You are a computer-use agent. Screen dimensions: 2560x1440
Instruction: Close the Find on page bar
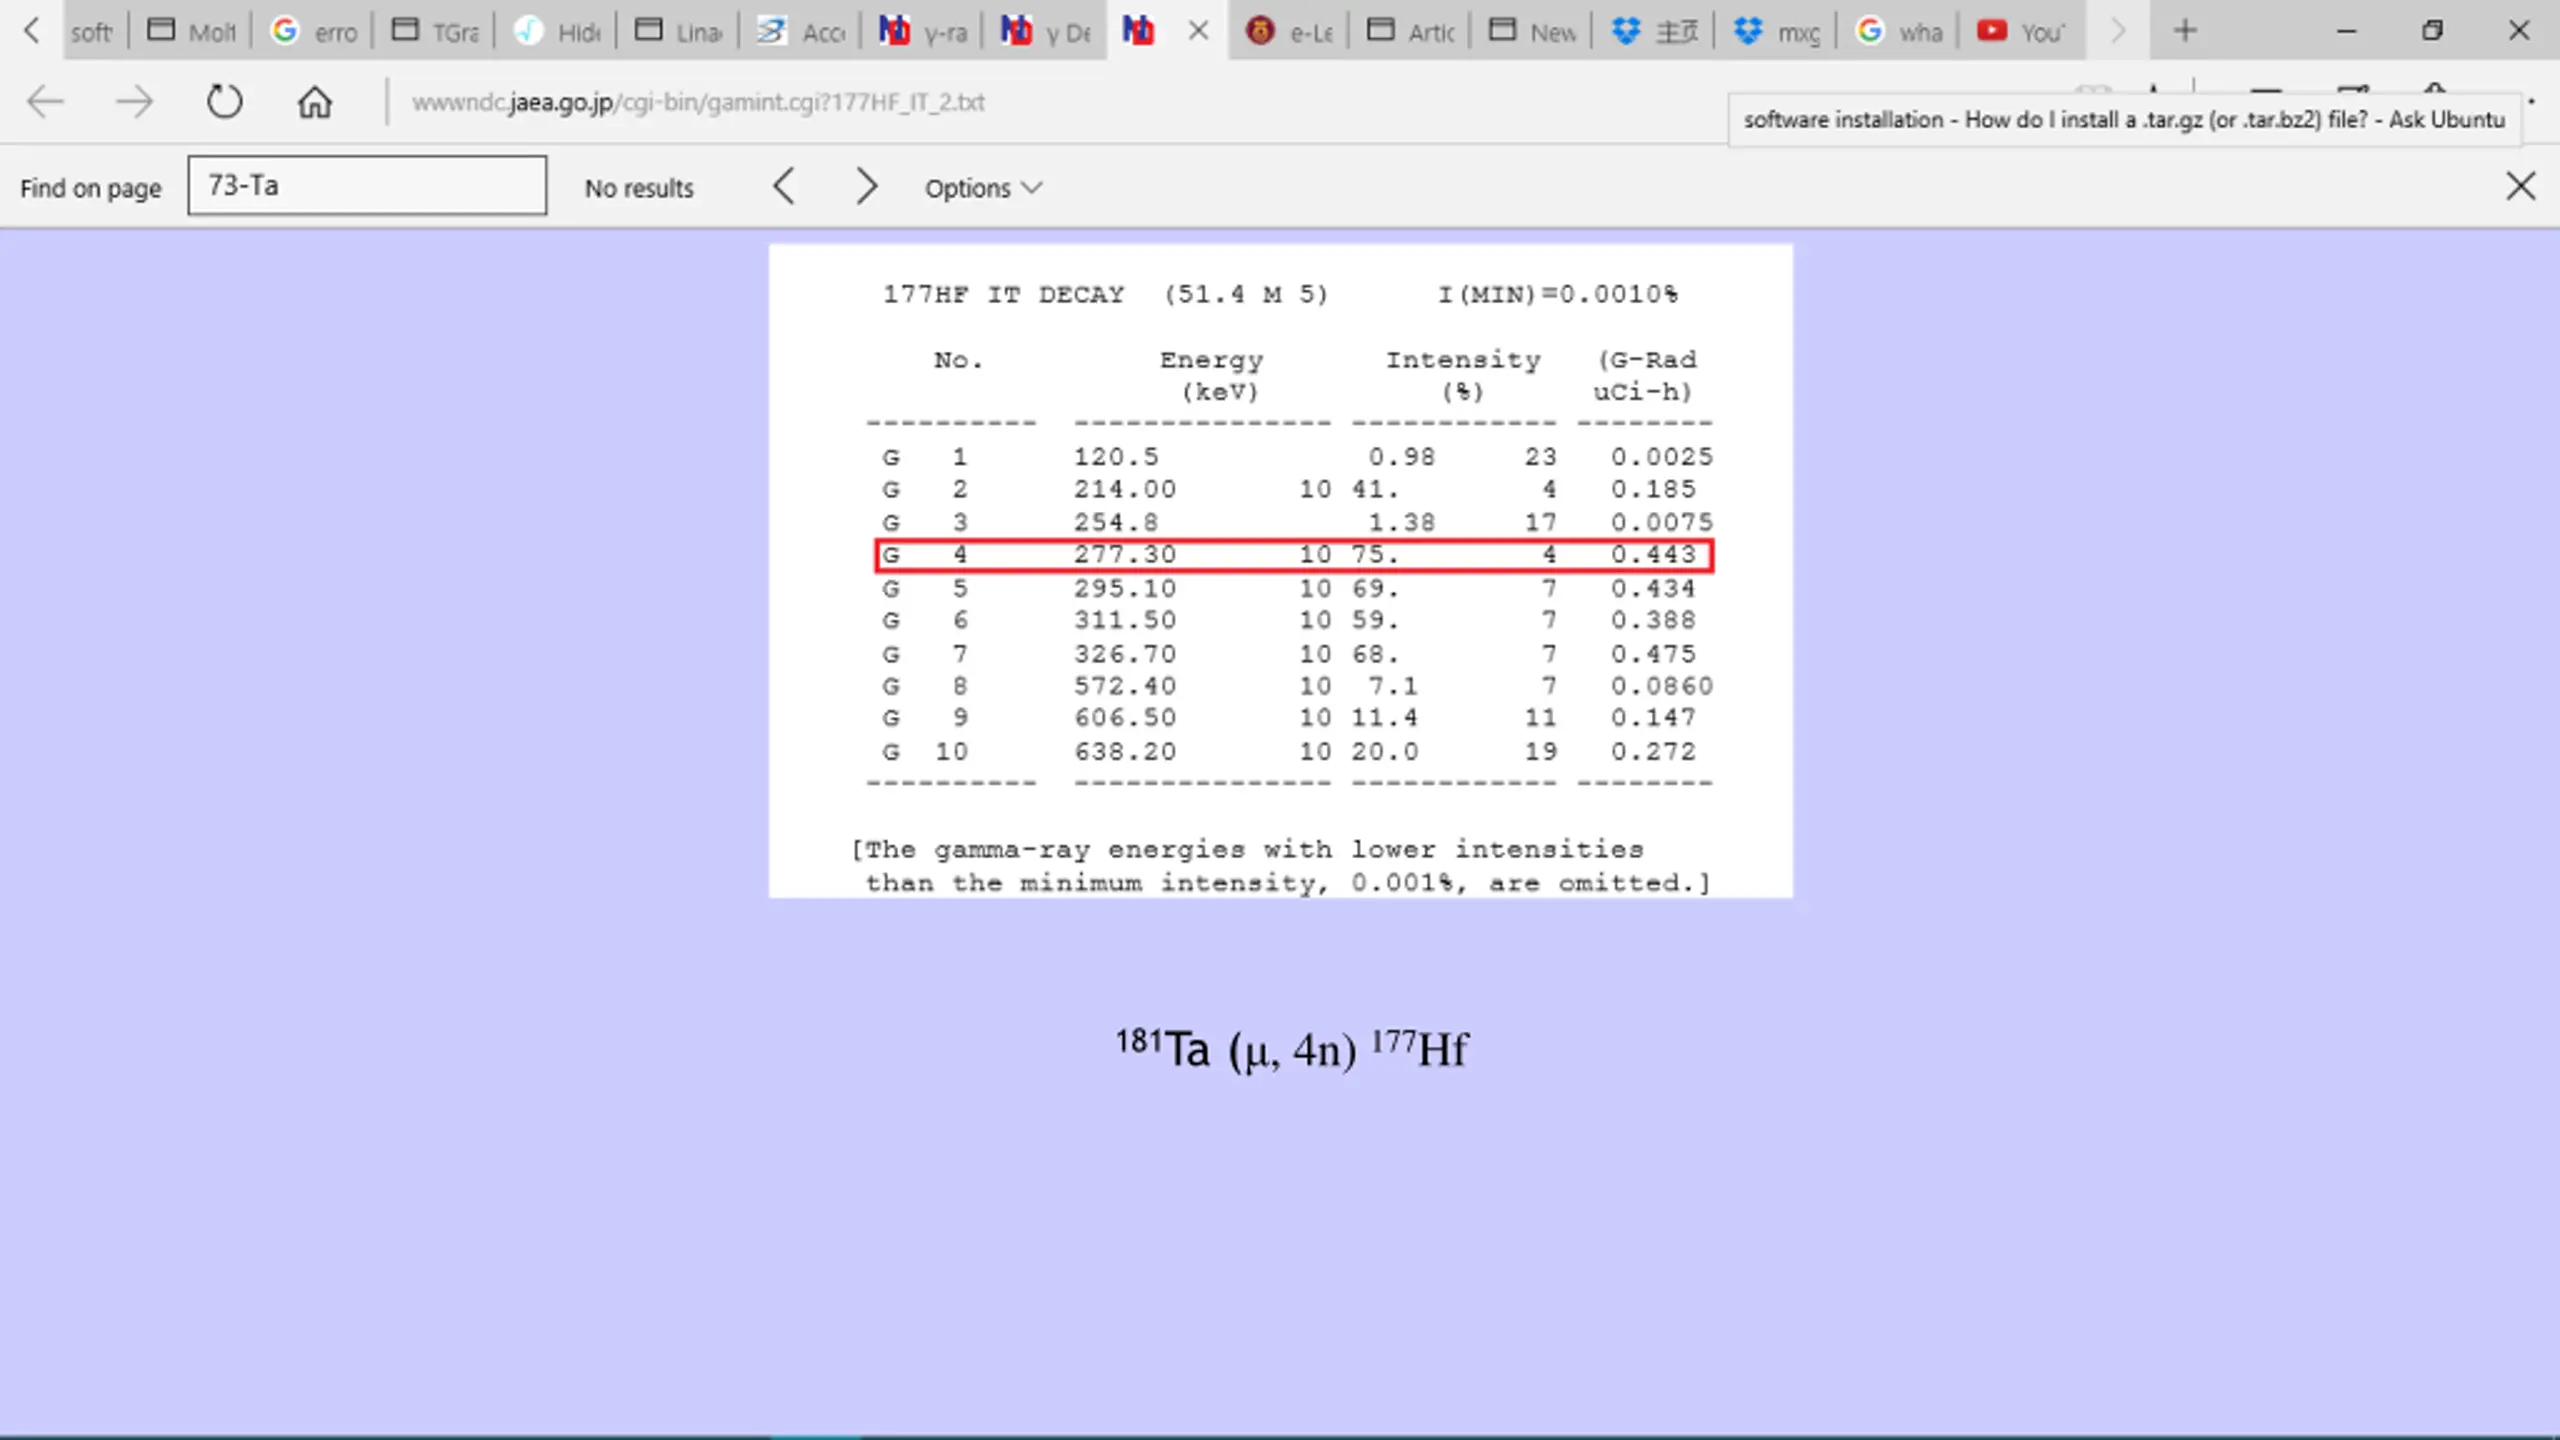pos(2520,186)
